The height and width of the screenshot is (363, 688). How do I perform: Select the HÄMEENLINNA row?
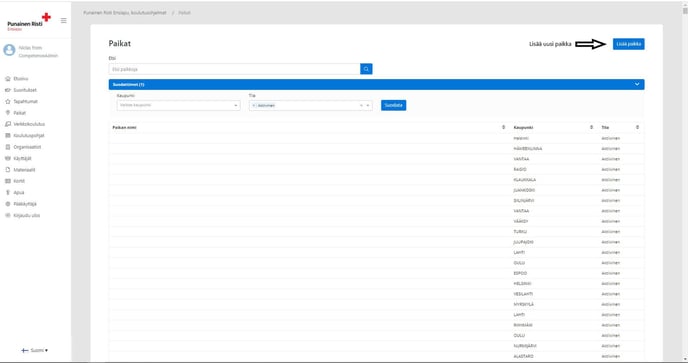pyautogui.click(x=376, y=148)
